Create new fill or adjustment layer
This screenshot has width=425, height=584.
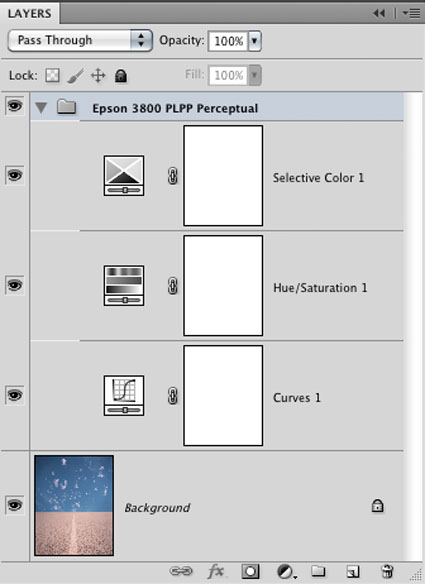coord(286,571)
